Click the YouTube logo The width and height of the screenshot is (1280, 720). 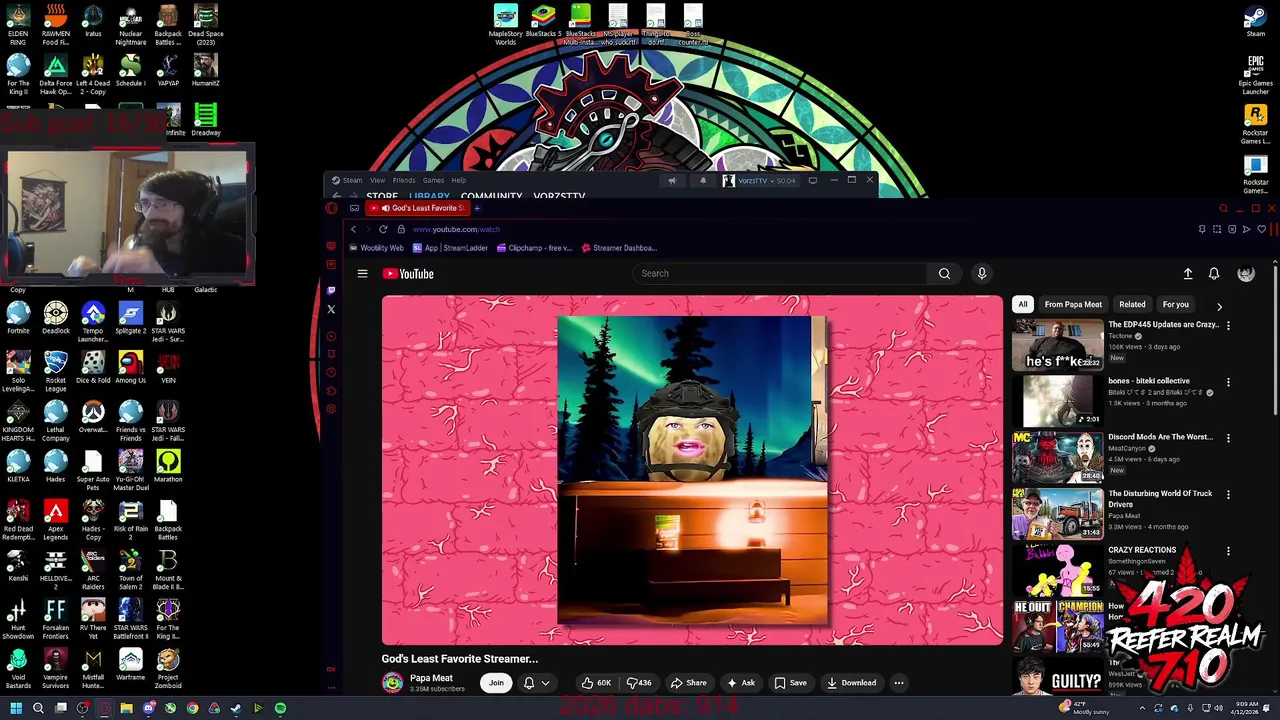coord(409,274)
